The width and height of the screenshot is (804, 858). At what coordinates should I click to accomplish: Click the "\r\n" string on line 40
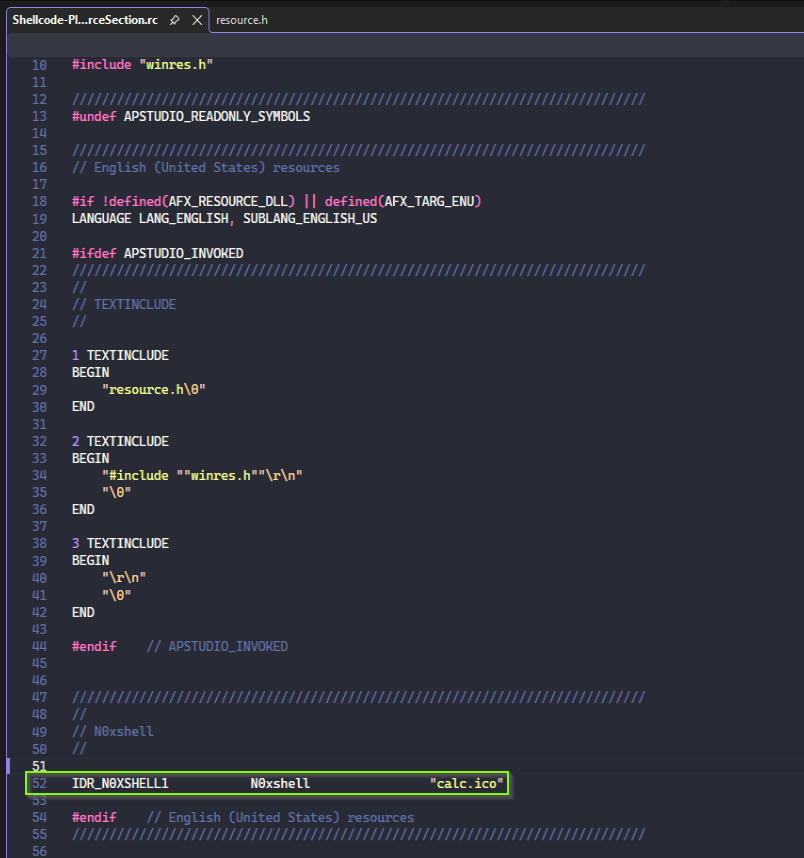pyautogui.click(x=124, y=577)
